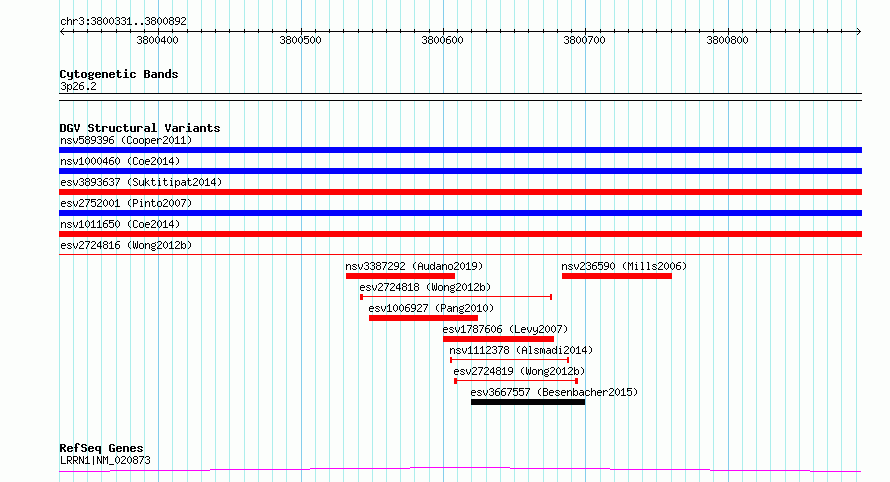Viewport: 890px width, 482px height.
Task: Open the RefSeq Genes track title
Action: click(101, 448)
